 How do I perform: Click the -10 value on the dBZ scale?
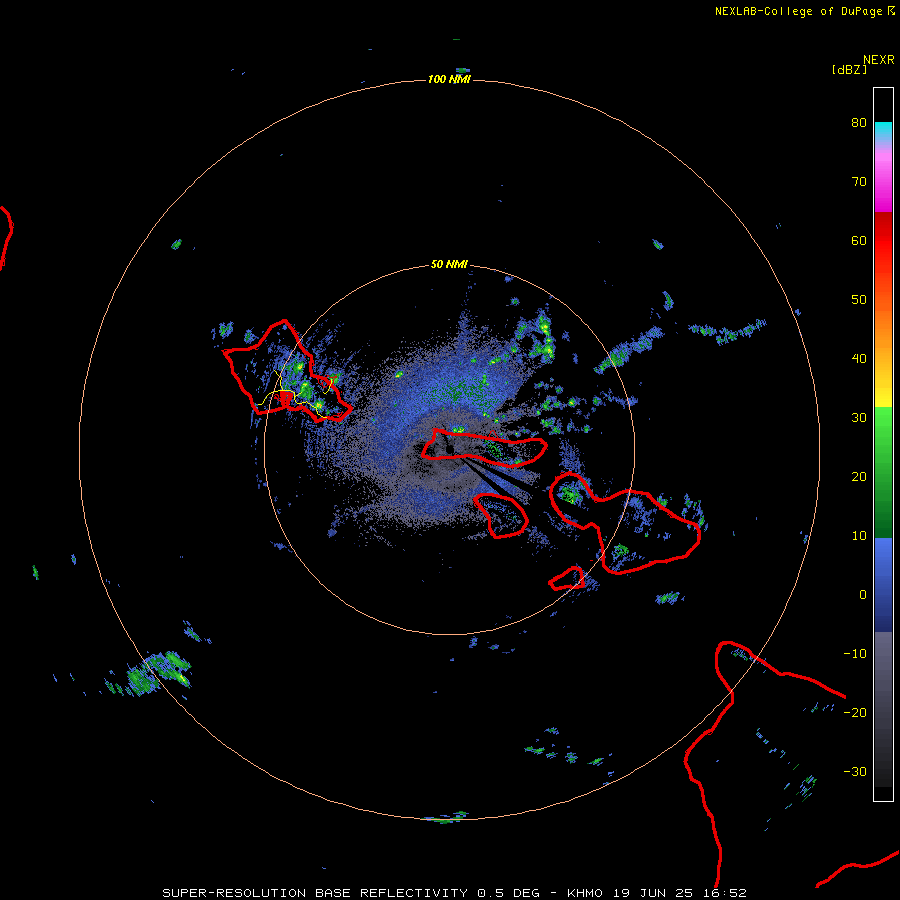(855, 654)
